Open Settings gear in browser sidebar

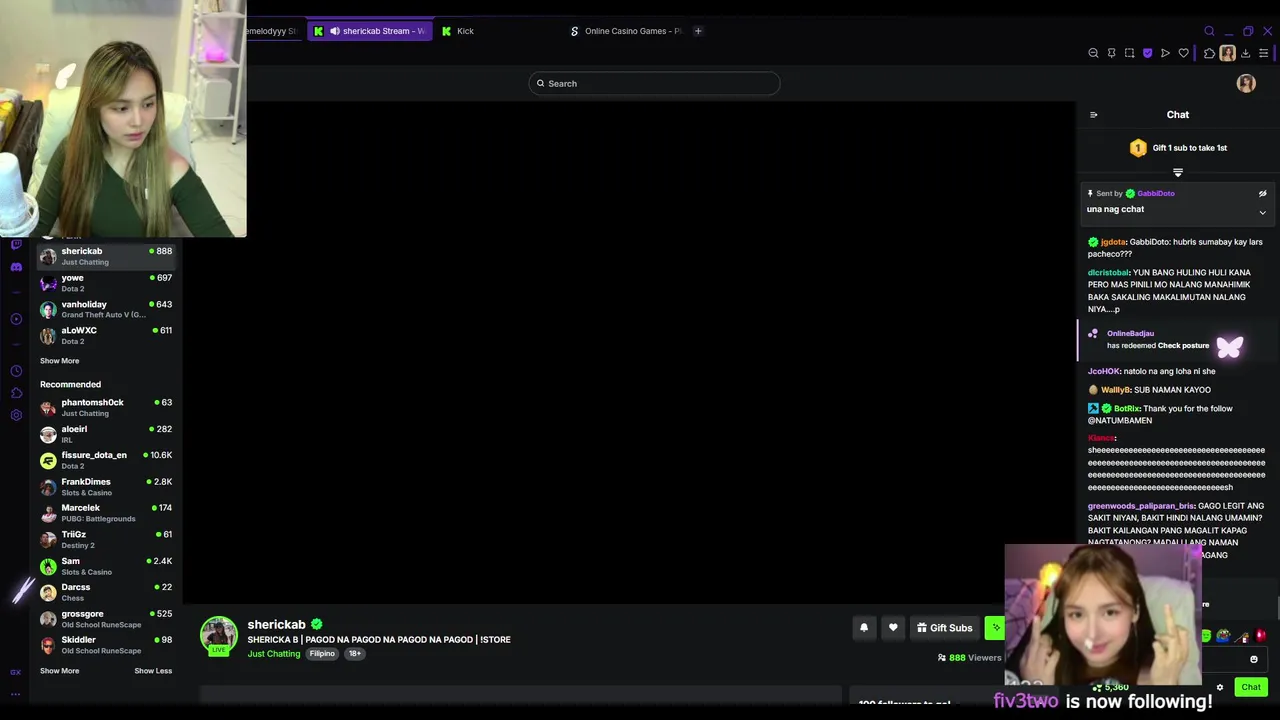click(16, 415)
